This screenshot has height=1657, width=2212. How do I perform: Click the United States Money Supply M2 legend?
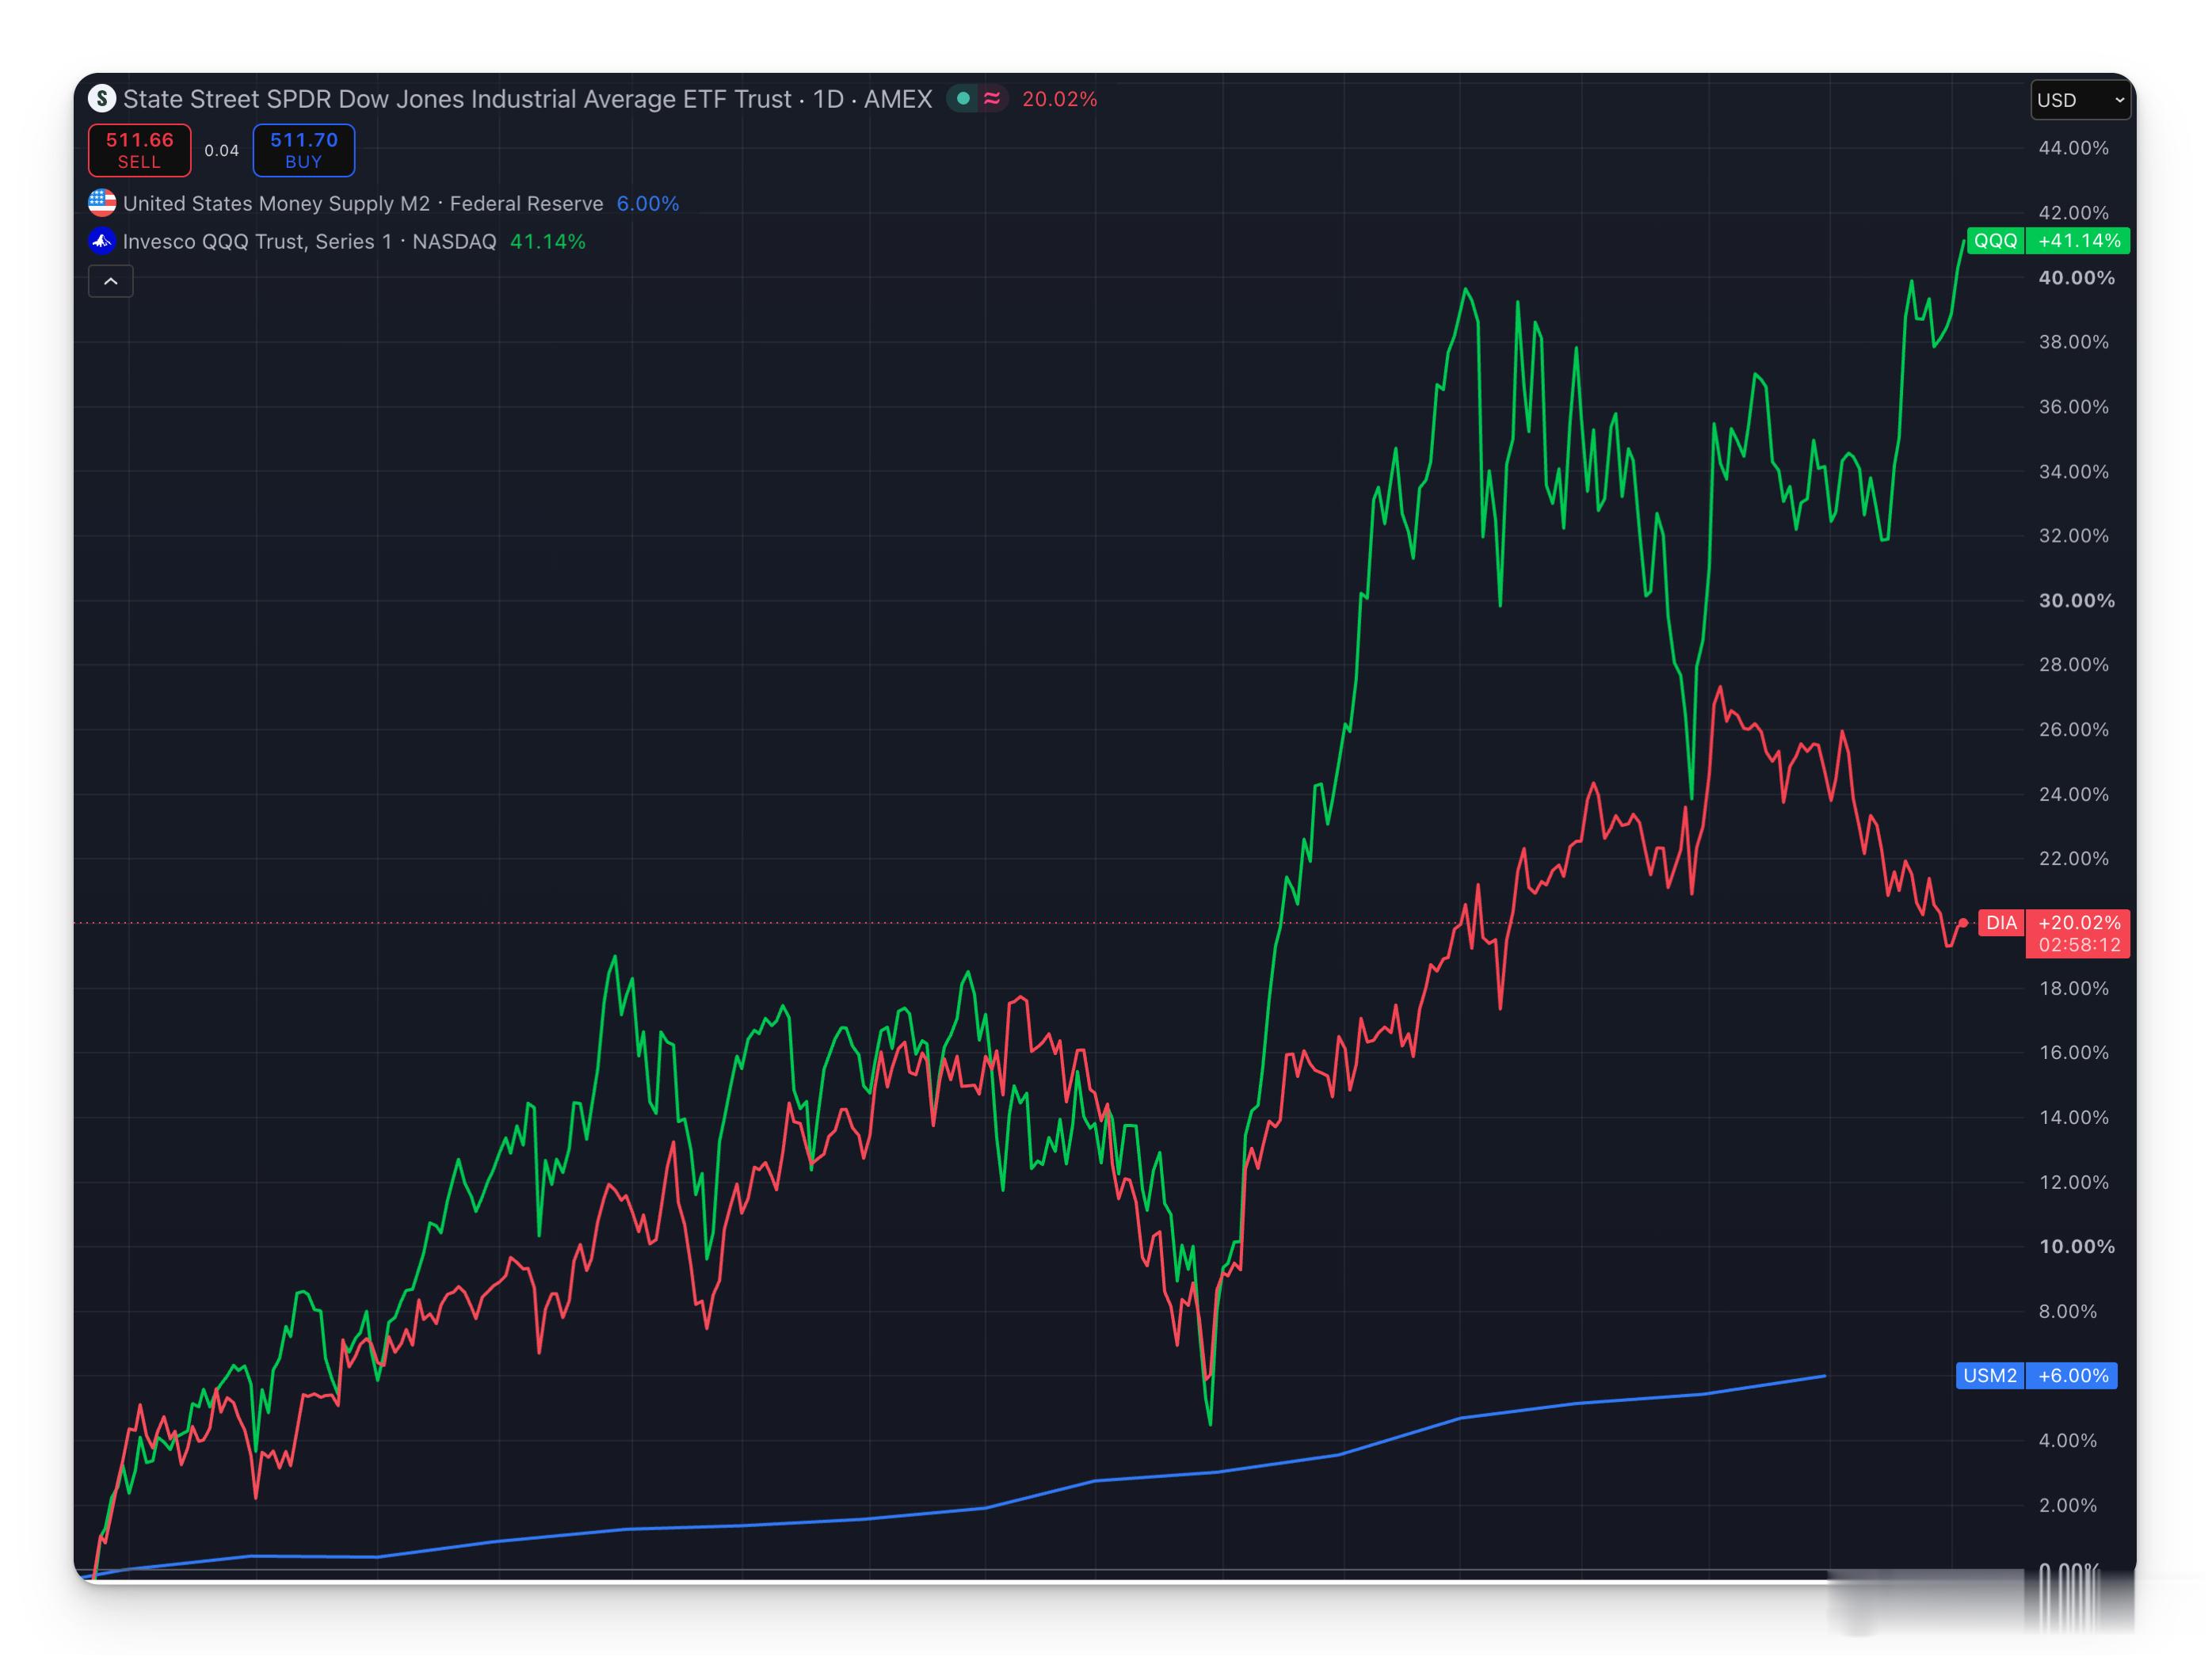coord(363,203)
